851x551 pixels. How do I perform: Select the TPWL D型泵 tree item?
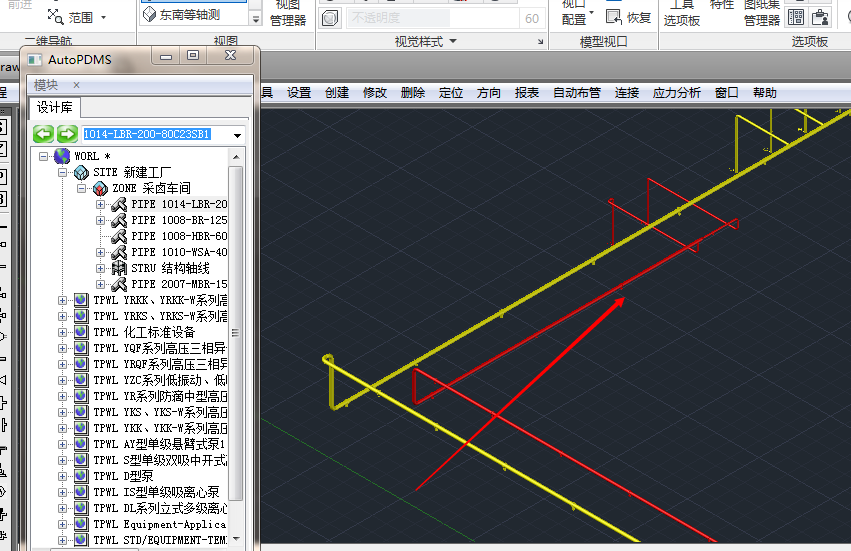123,476
